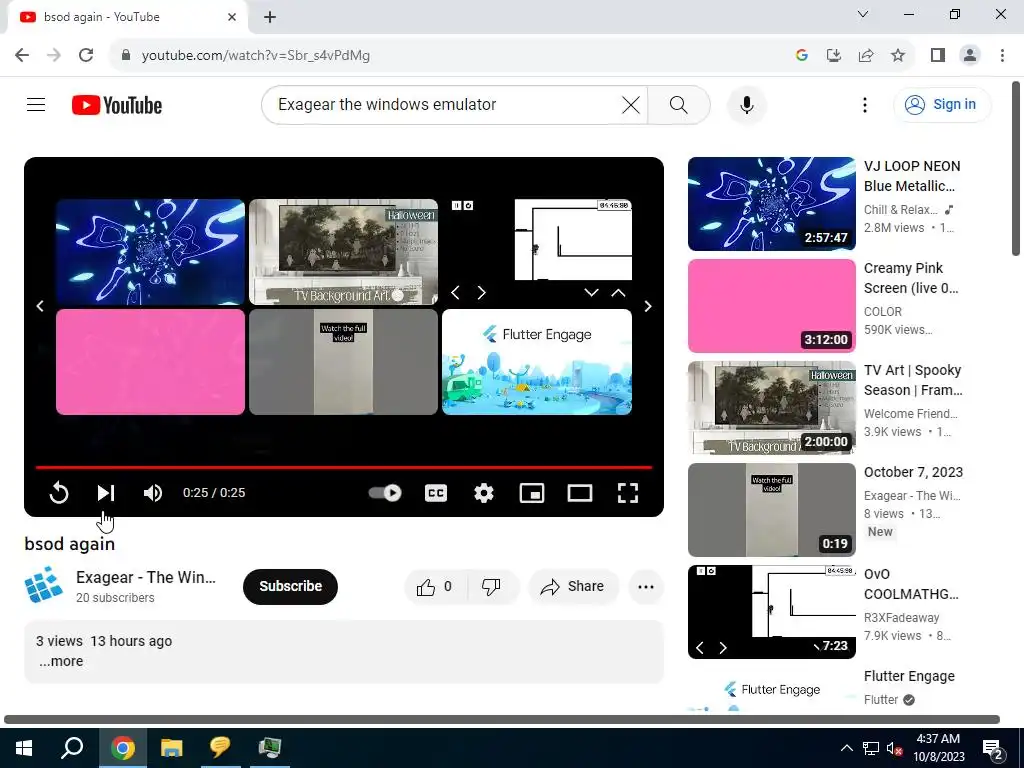Click the red video progress bar
This screenshot has width=1024, height=768.
coord(344,468)
